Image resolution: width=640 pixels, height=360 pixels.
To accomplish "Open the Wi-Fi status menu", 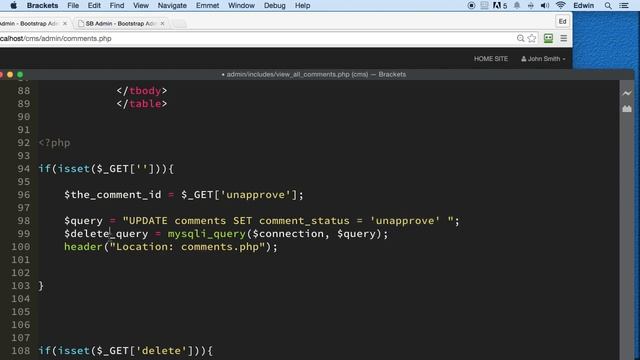I will pos(560,5).
